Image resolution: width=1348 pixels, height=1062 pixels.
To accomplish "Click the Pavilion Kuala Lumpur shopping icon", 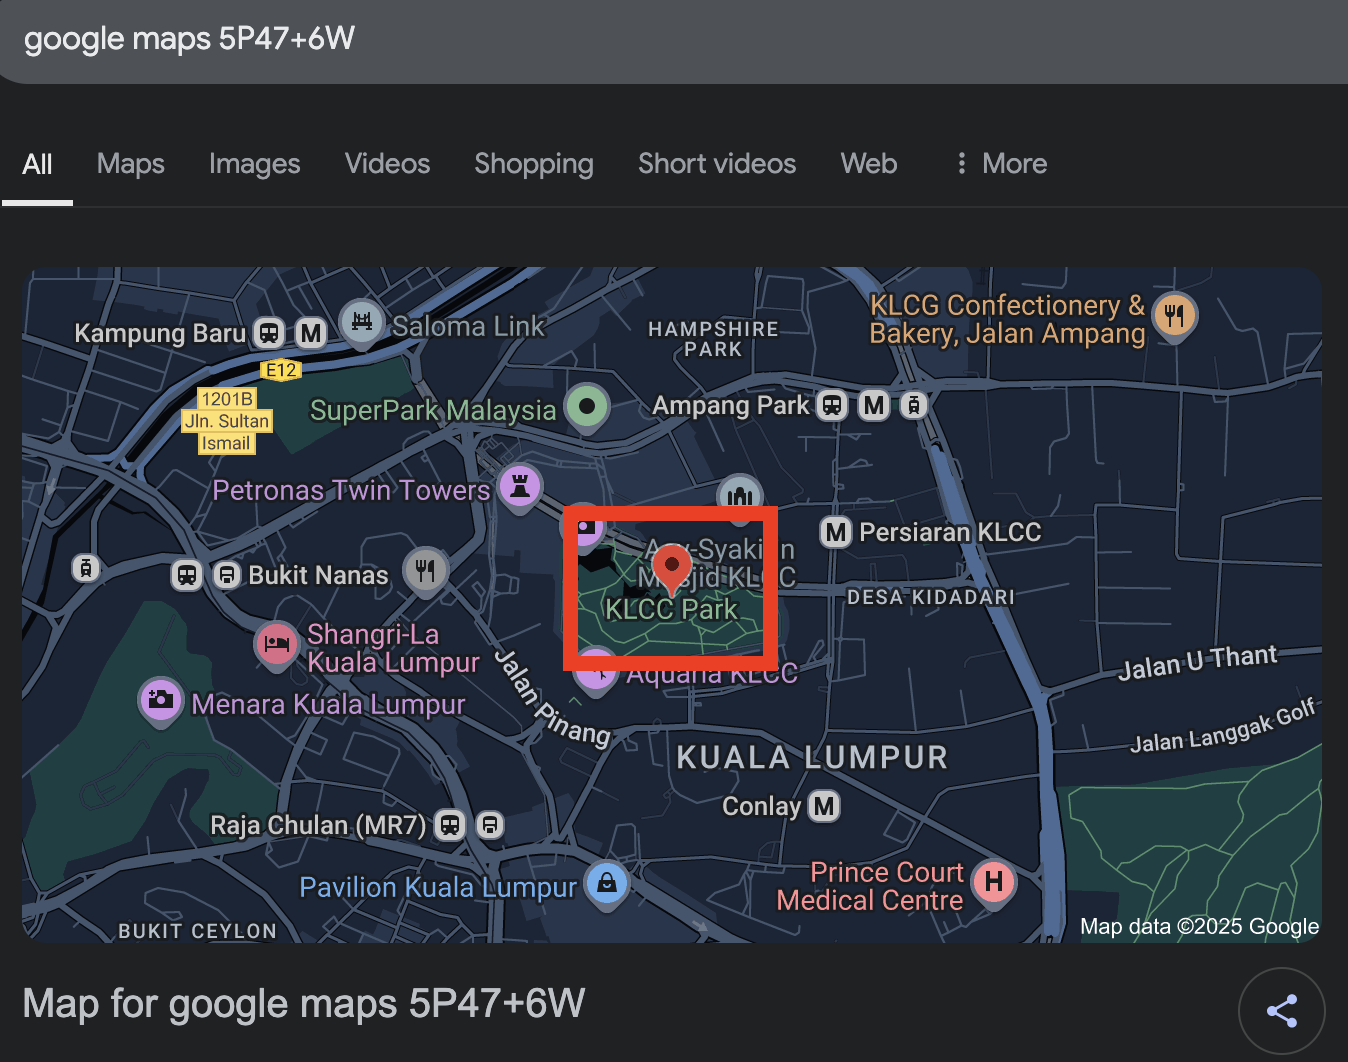I will [606, 883].
